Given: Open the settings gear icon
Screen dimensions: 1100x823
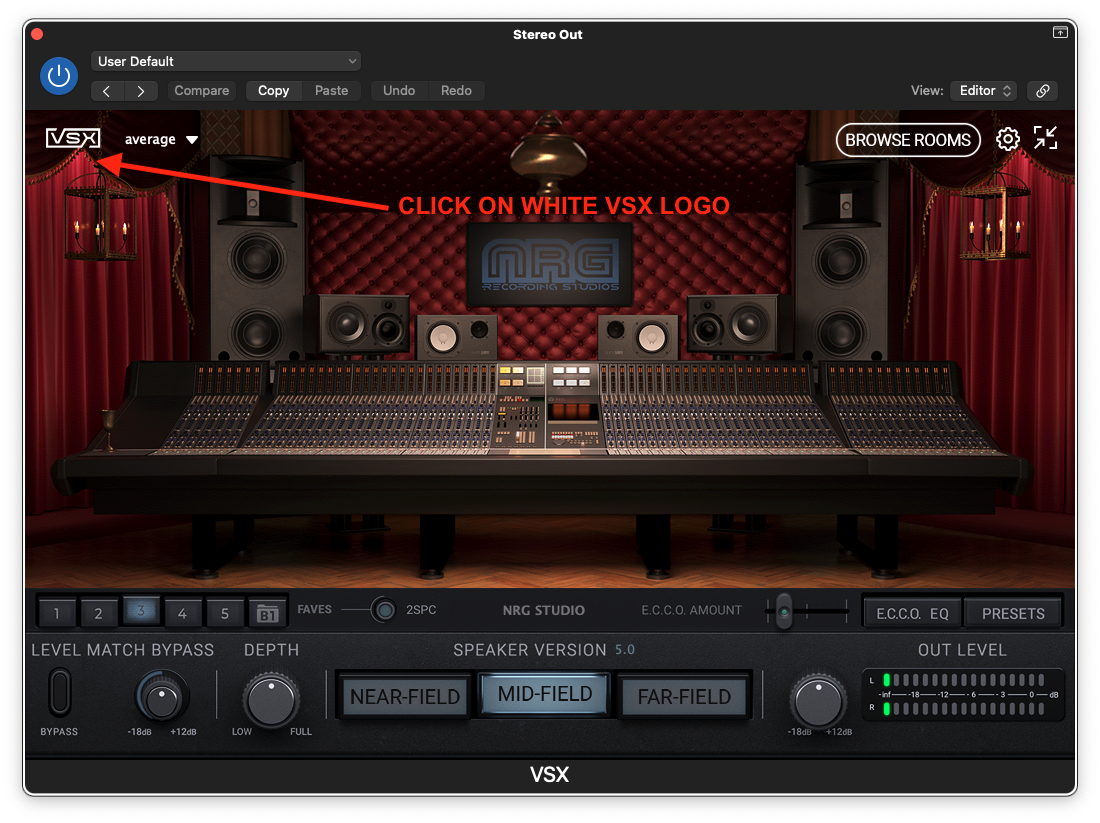Looking at the screenshot, I should (x=1007, y=139).
